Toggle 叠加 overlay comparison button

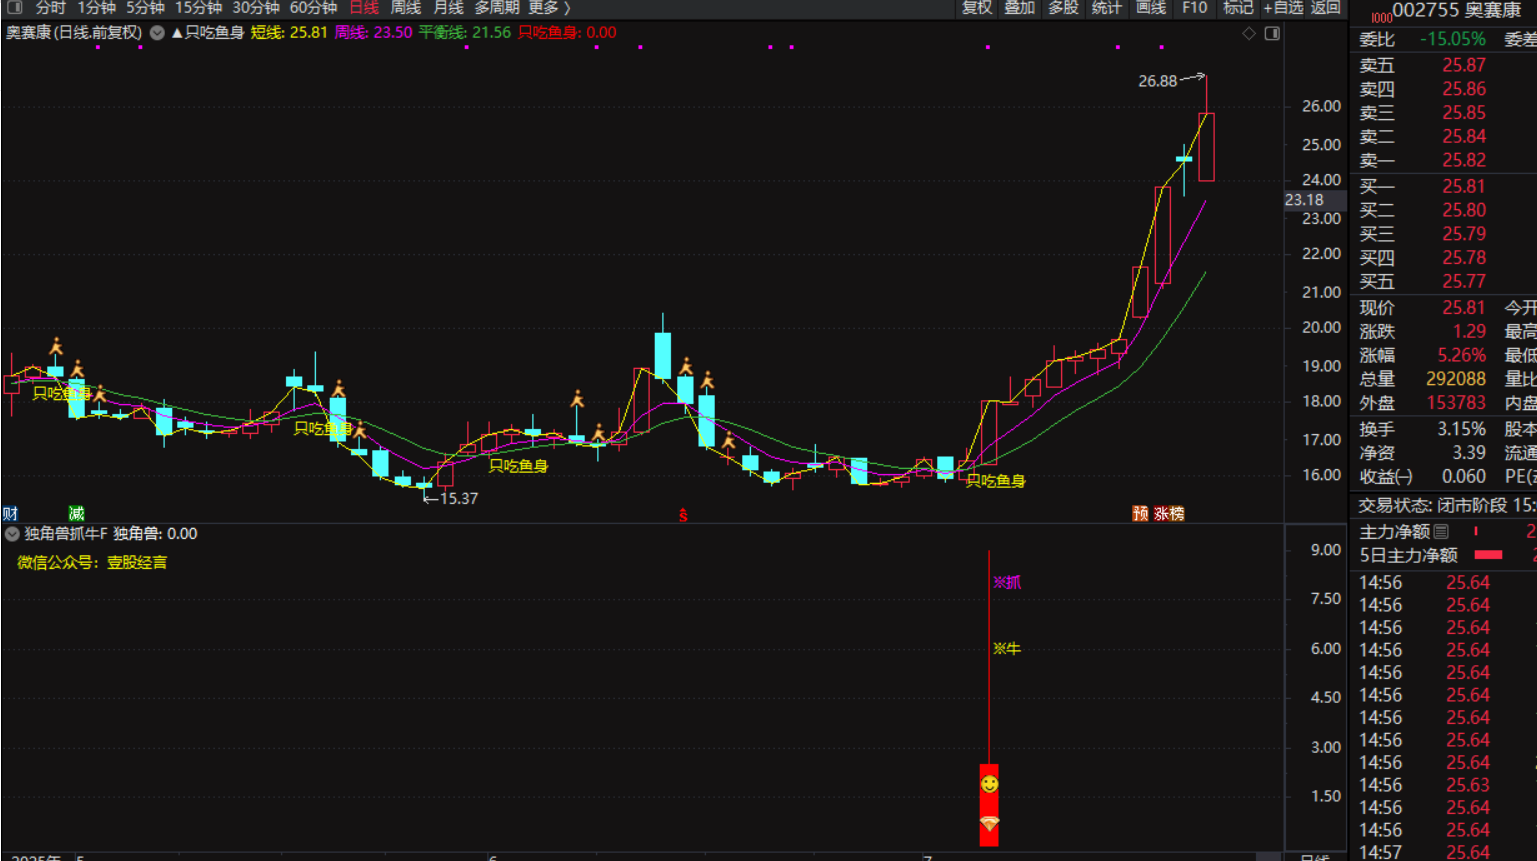[1019, 8]
